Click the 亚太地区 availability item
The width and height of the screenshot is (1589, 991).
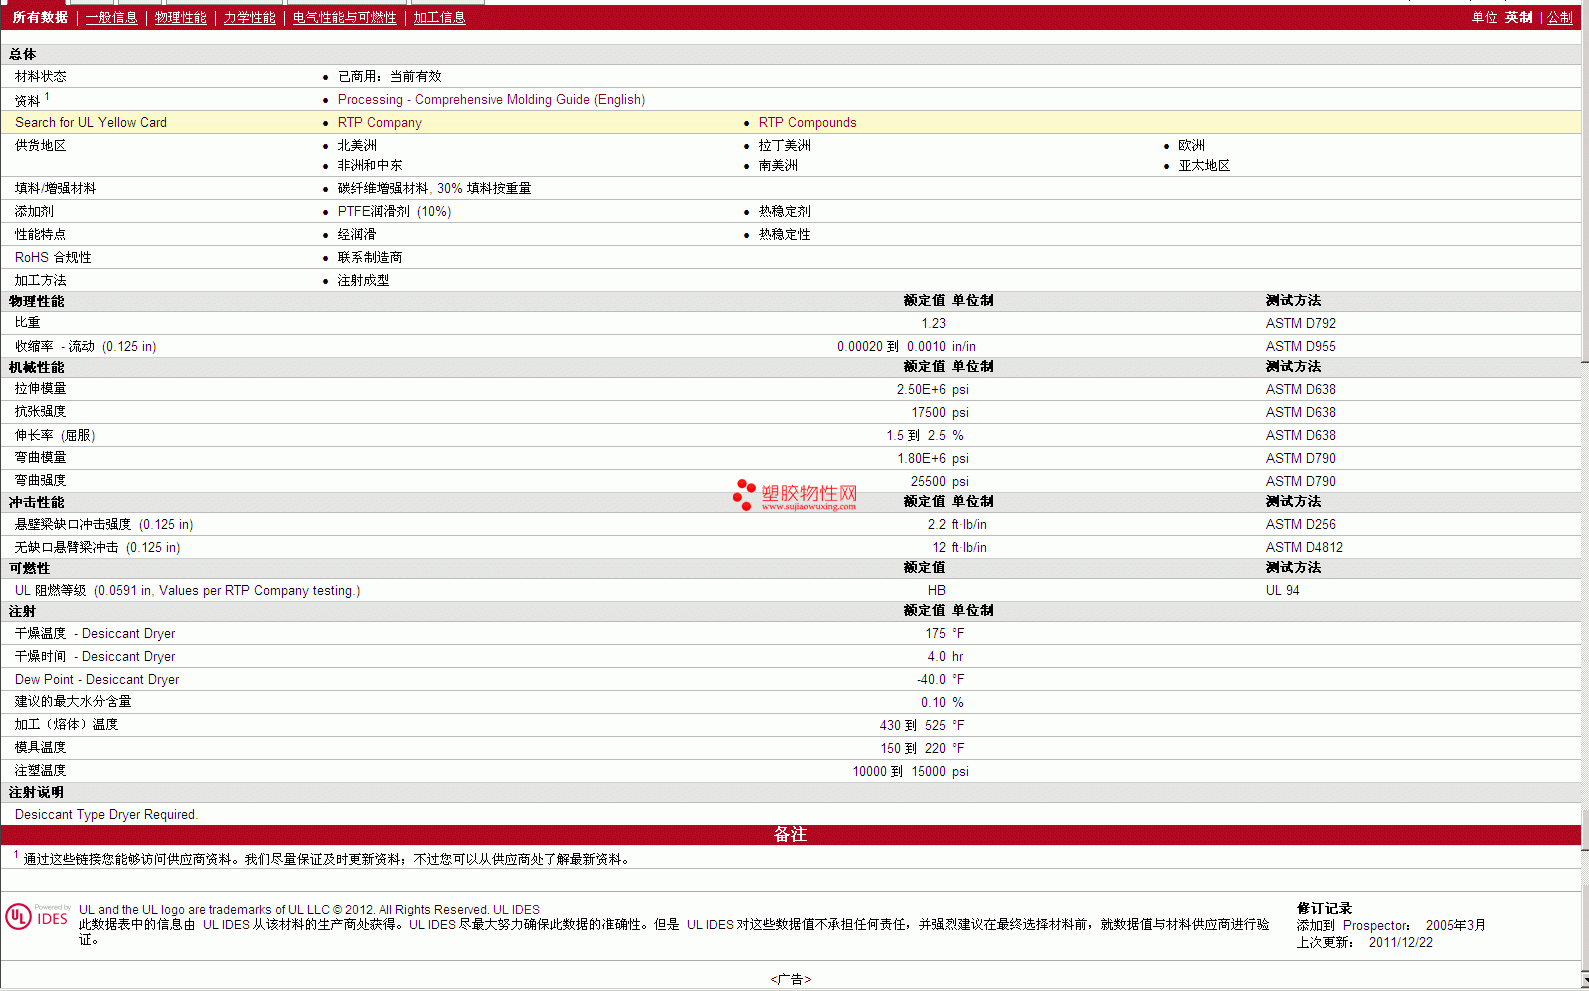click(1204, 165)
